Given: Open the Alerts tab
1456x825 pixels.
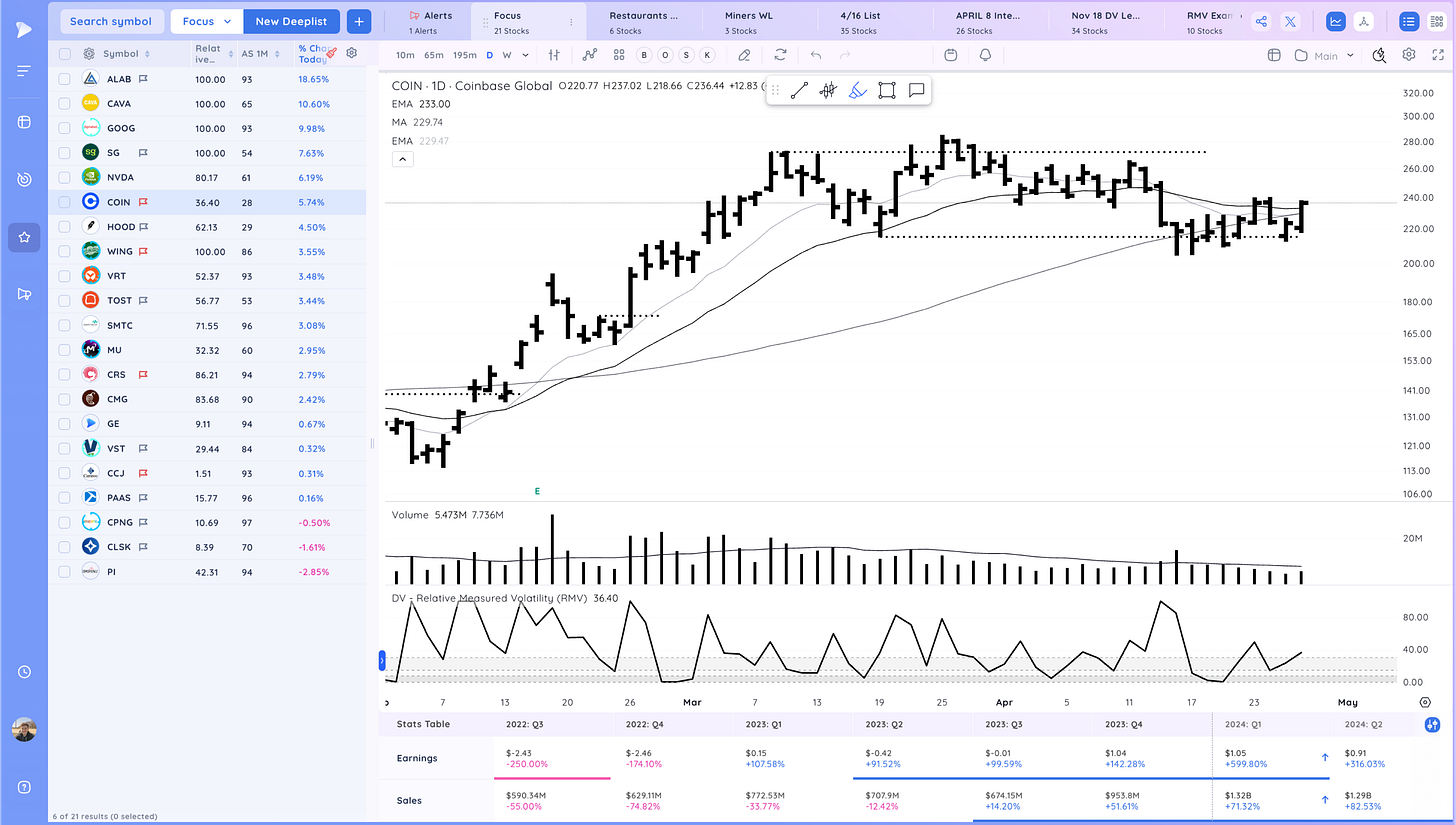Looking at the screenshot, I should click(430, 22).
